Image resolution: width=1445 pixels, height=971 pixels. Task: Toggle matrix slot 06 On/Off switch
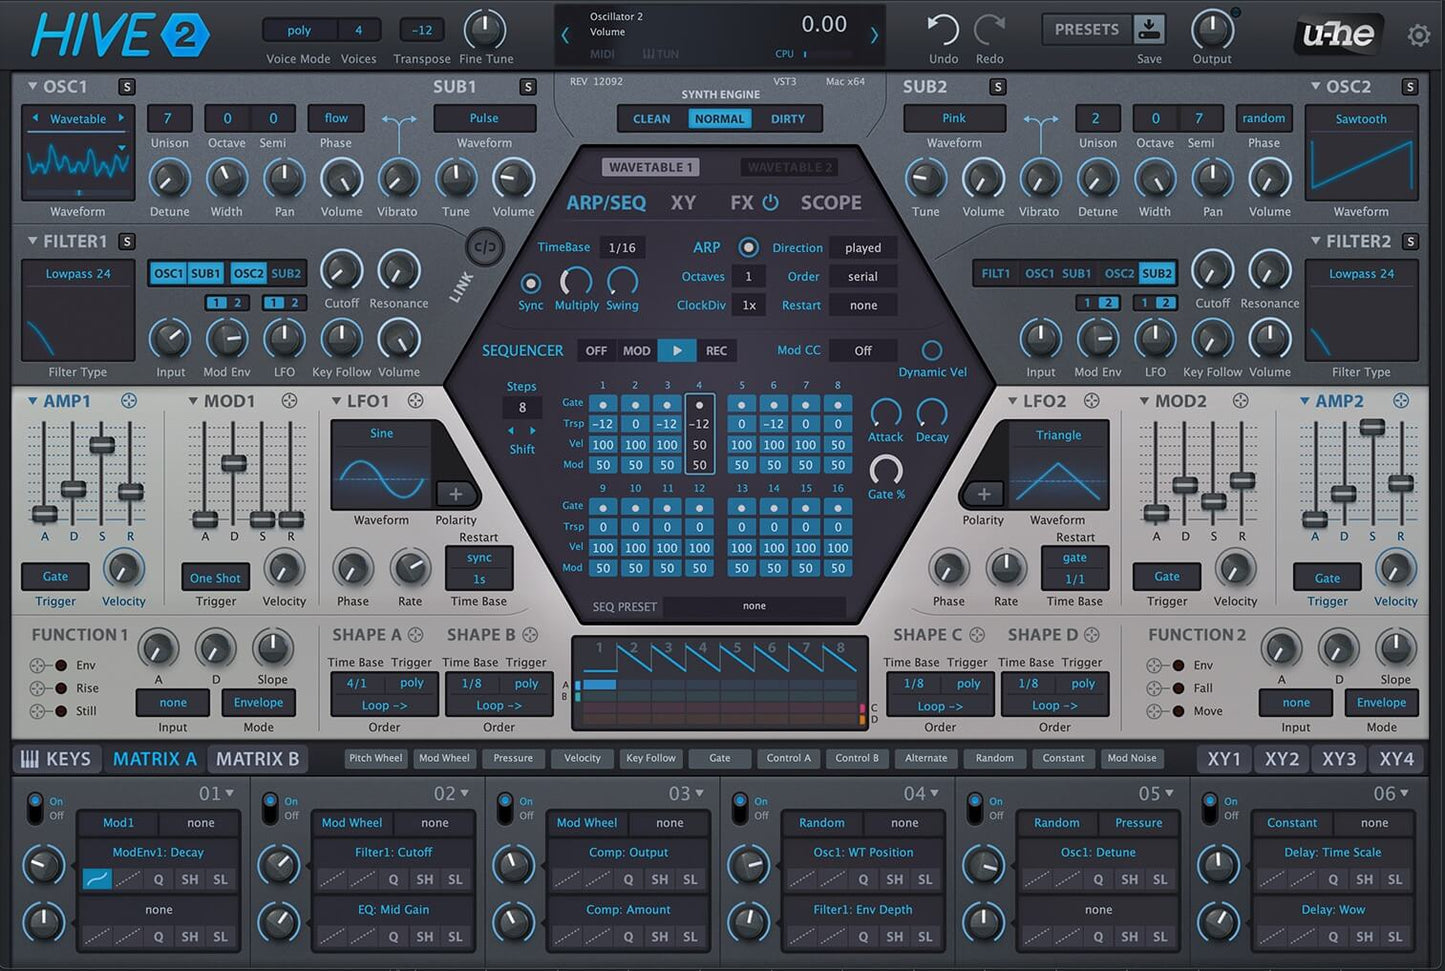click(1210, 806)
